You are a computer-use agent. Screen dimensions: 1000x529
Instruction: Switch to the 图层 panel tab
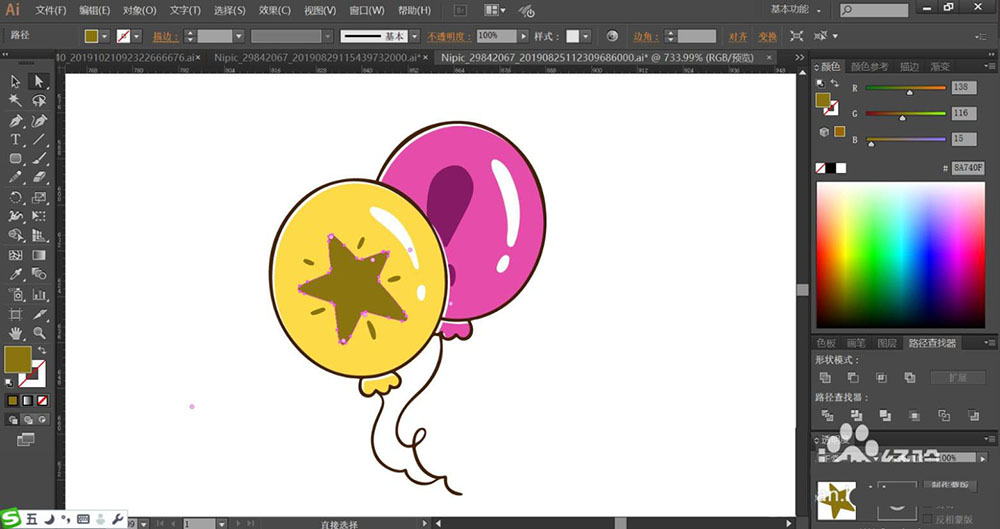click(886, 343)
